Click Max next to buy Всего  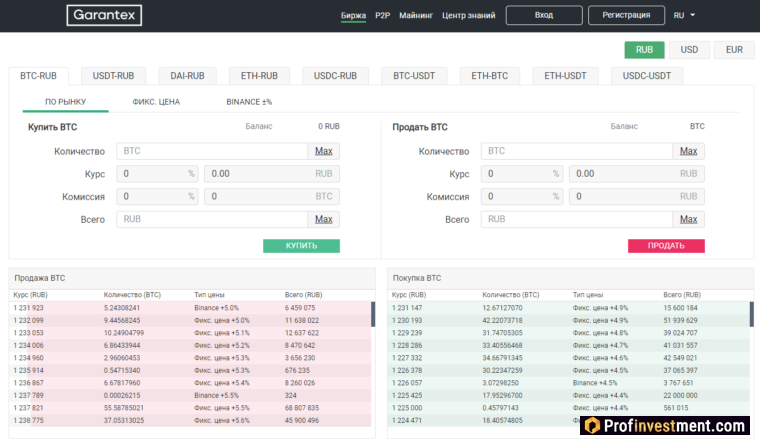(324, 220)
